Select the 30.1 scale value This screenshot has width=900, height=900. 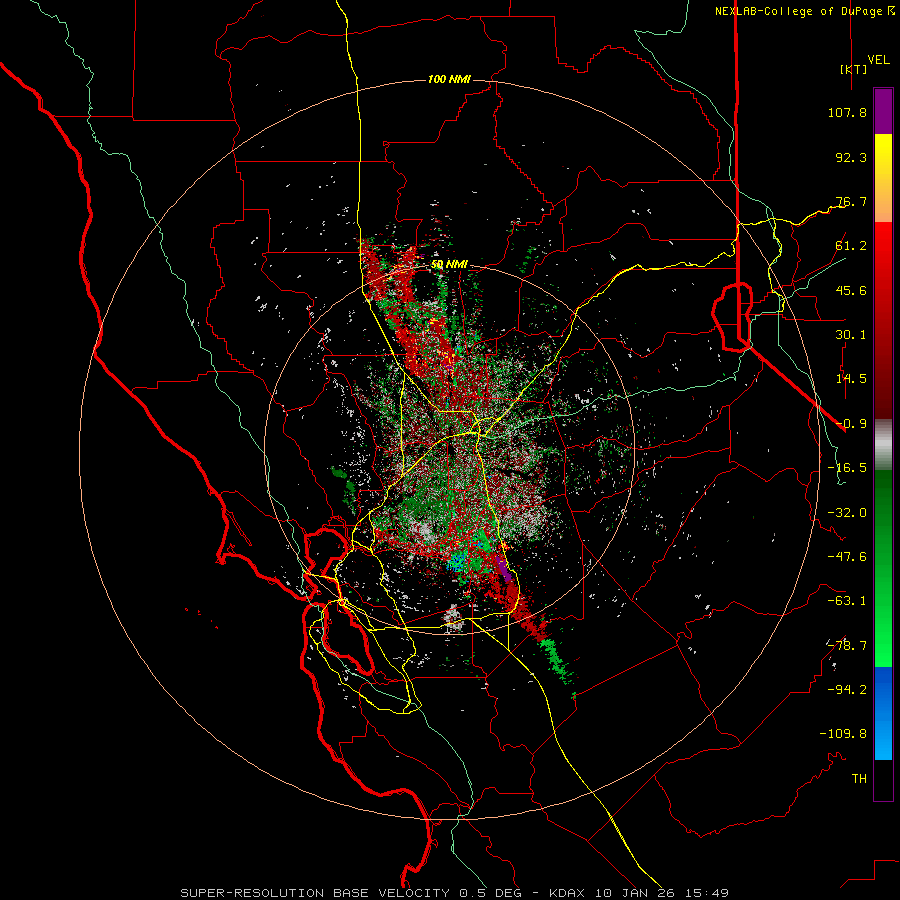[851, 335]
